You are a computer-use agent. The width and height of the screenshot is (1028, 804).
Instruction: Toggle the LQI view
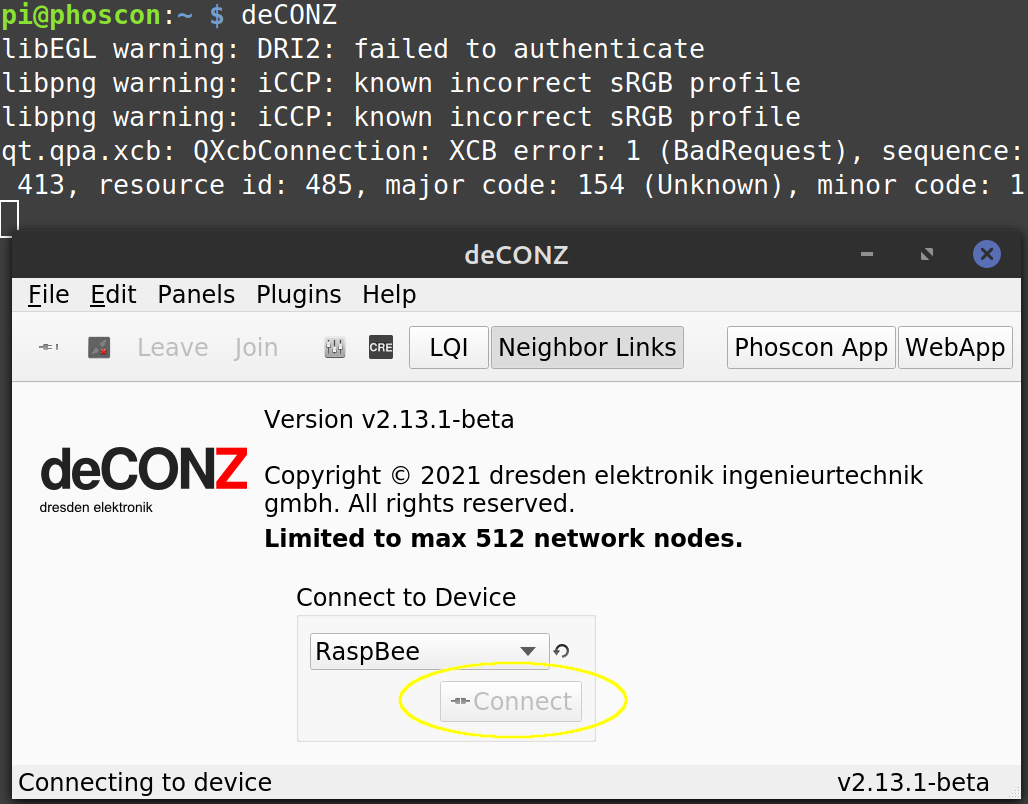click(448, 347)
